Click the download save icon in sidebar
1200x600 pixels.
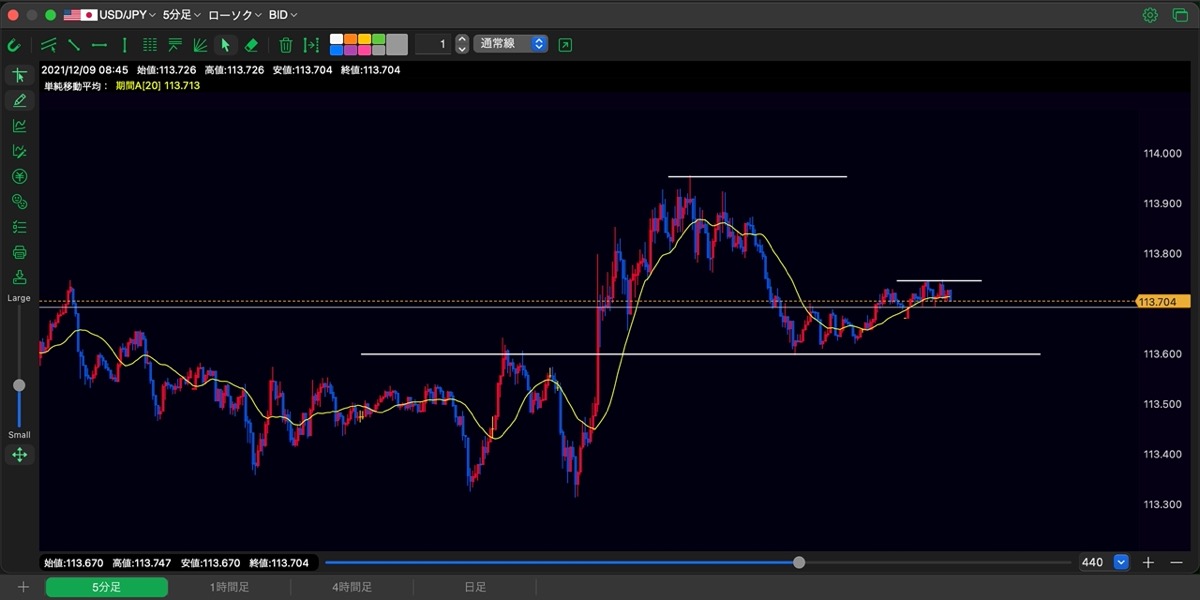19,277
